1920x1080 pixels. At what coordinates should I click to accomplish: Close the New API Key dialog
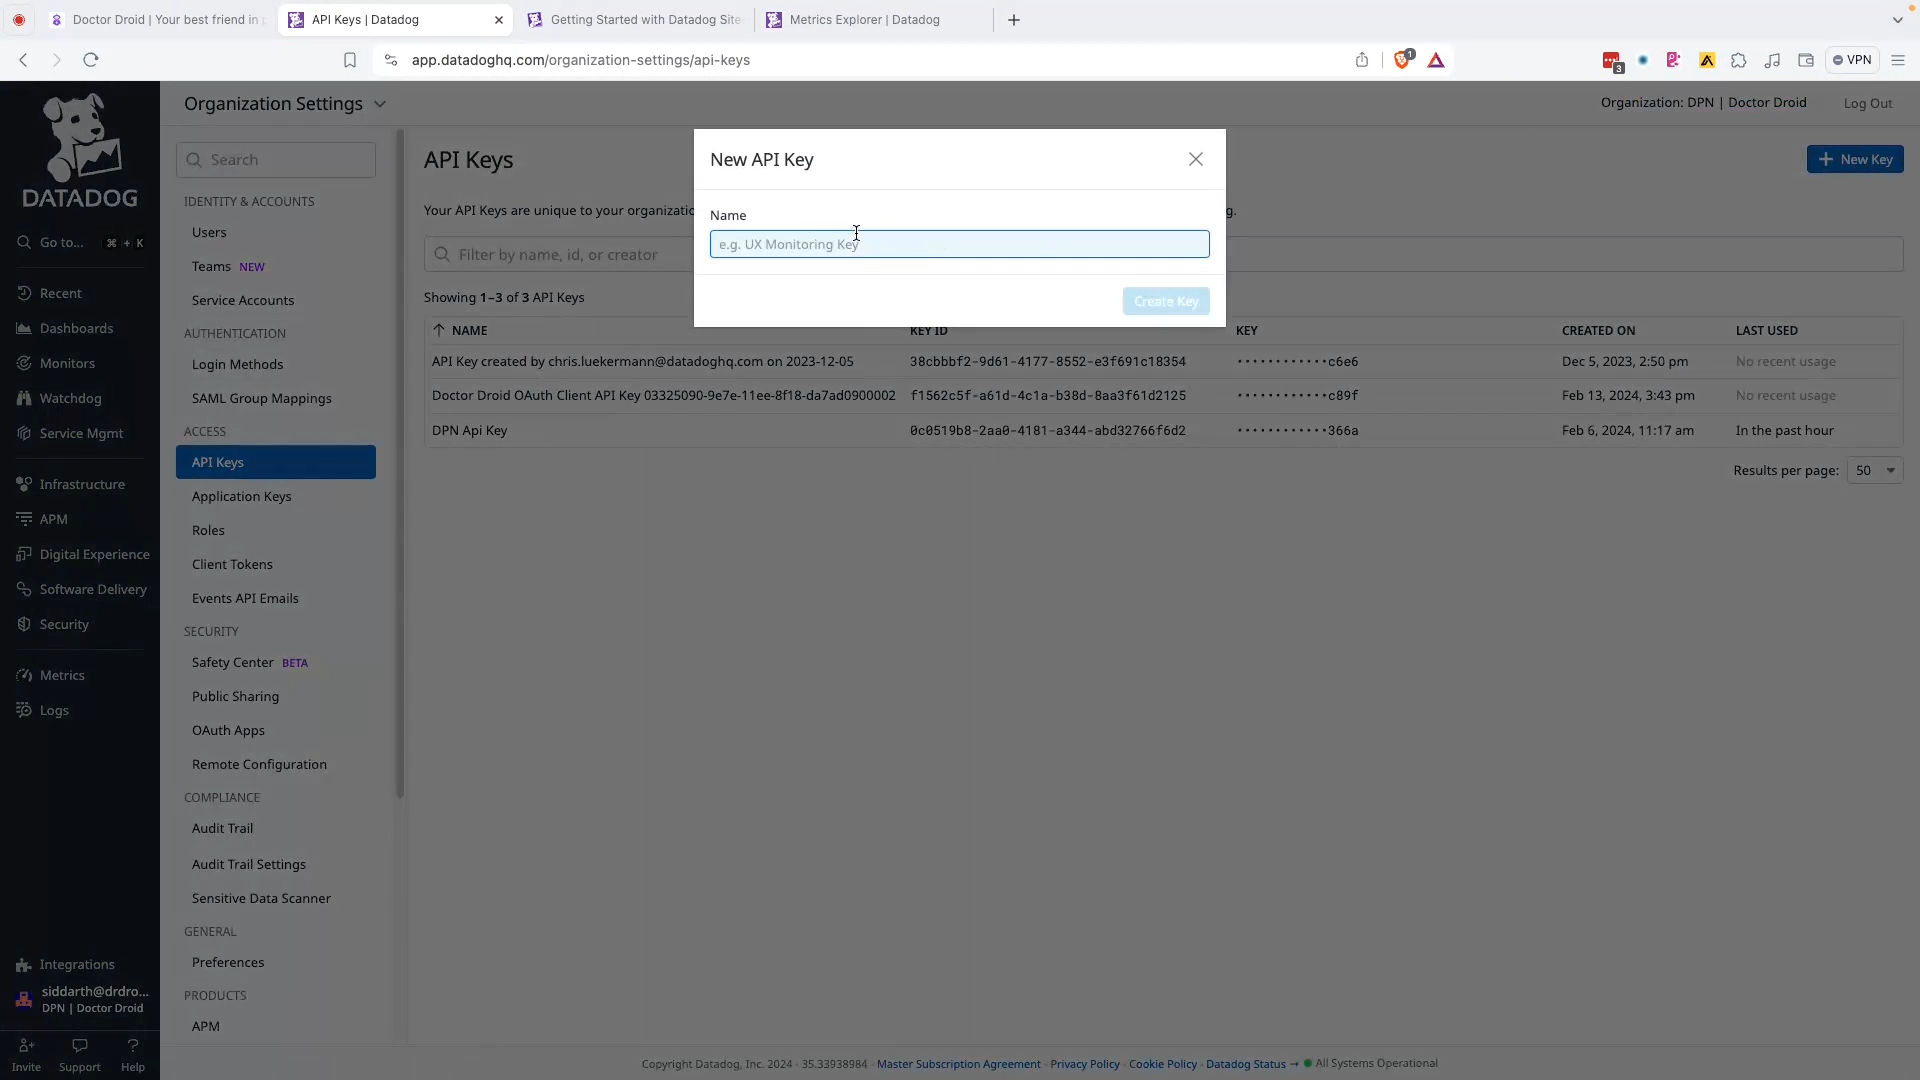1195,160
